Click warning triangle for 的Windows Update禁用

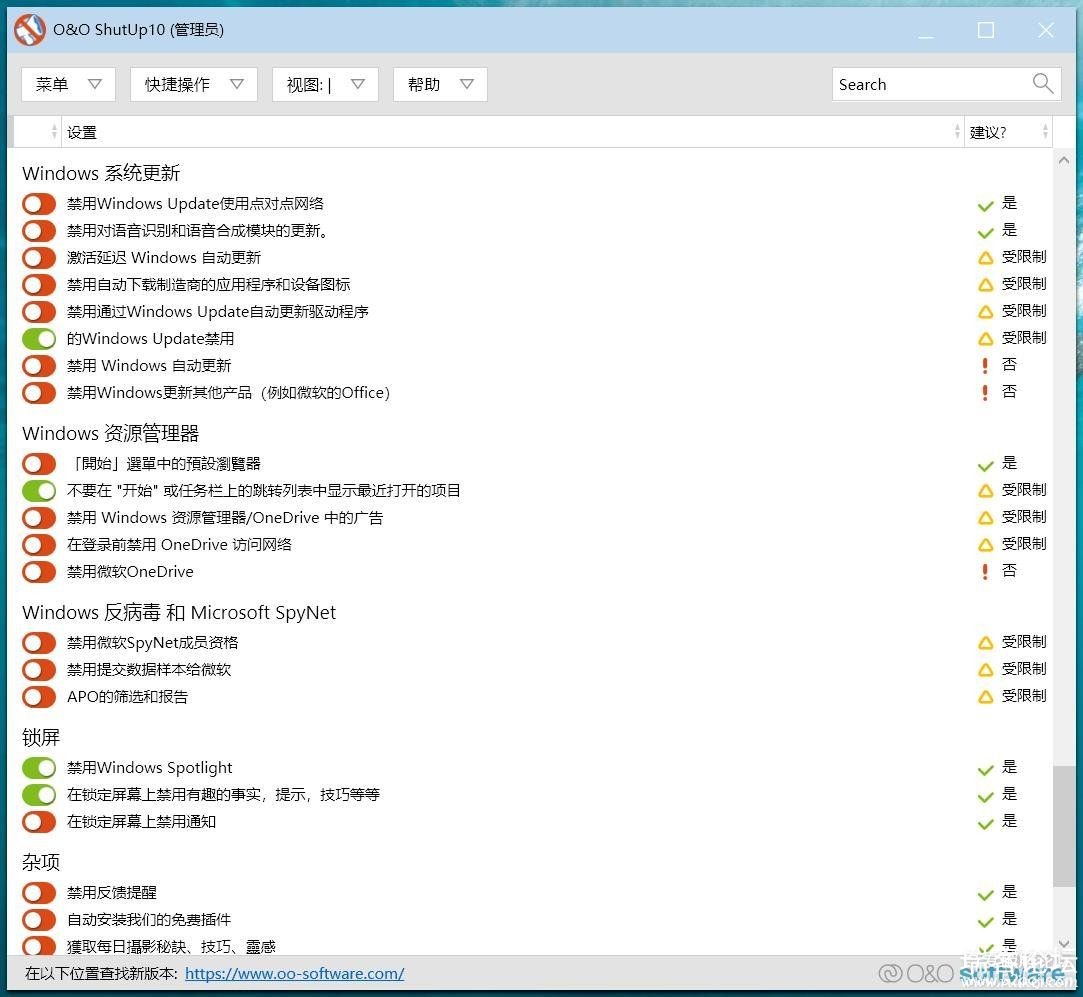point(986,339)
